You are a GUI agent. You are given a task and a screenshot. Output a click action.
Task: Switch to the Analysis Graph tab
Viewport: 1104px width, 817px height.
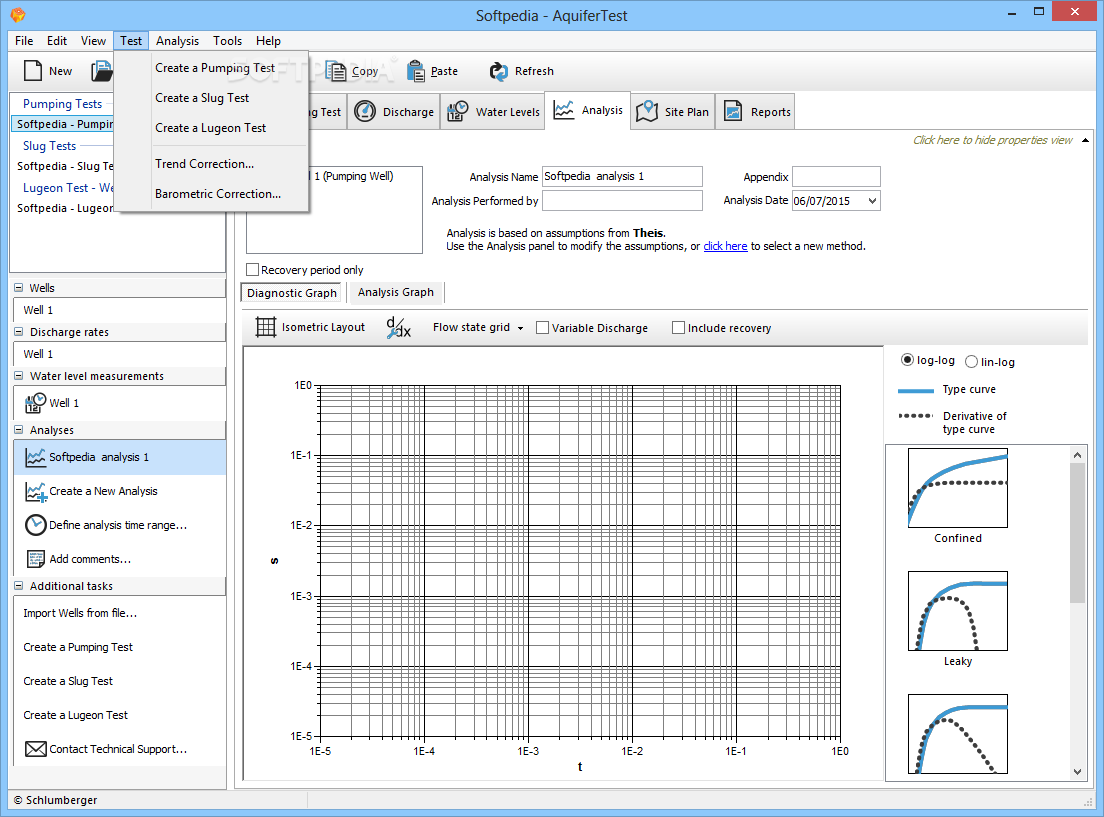click(x=396, y=292)
